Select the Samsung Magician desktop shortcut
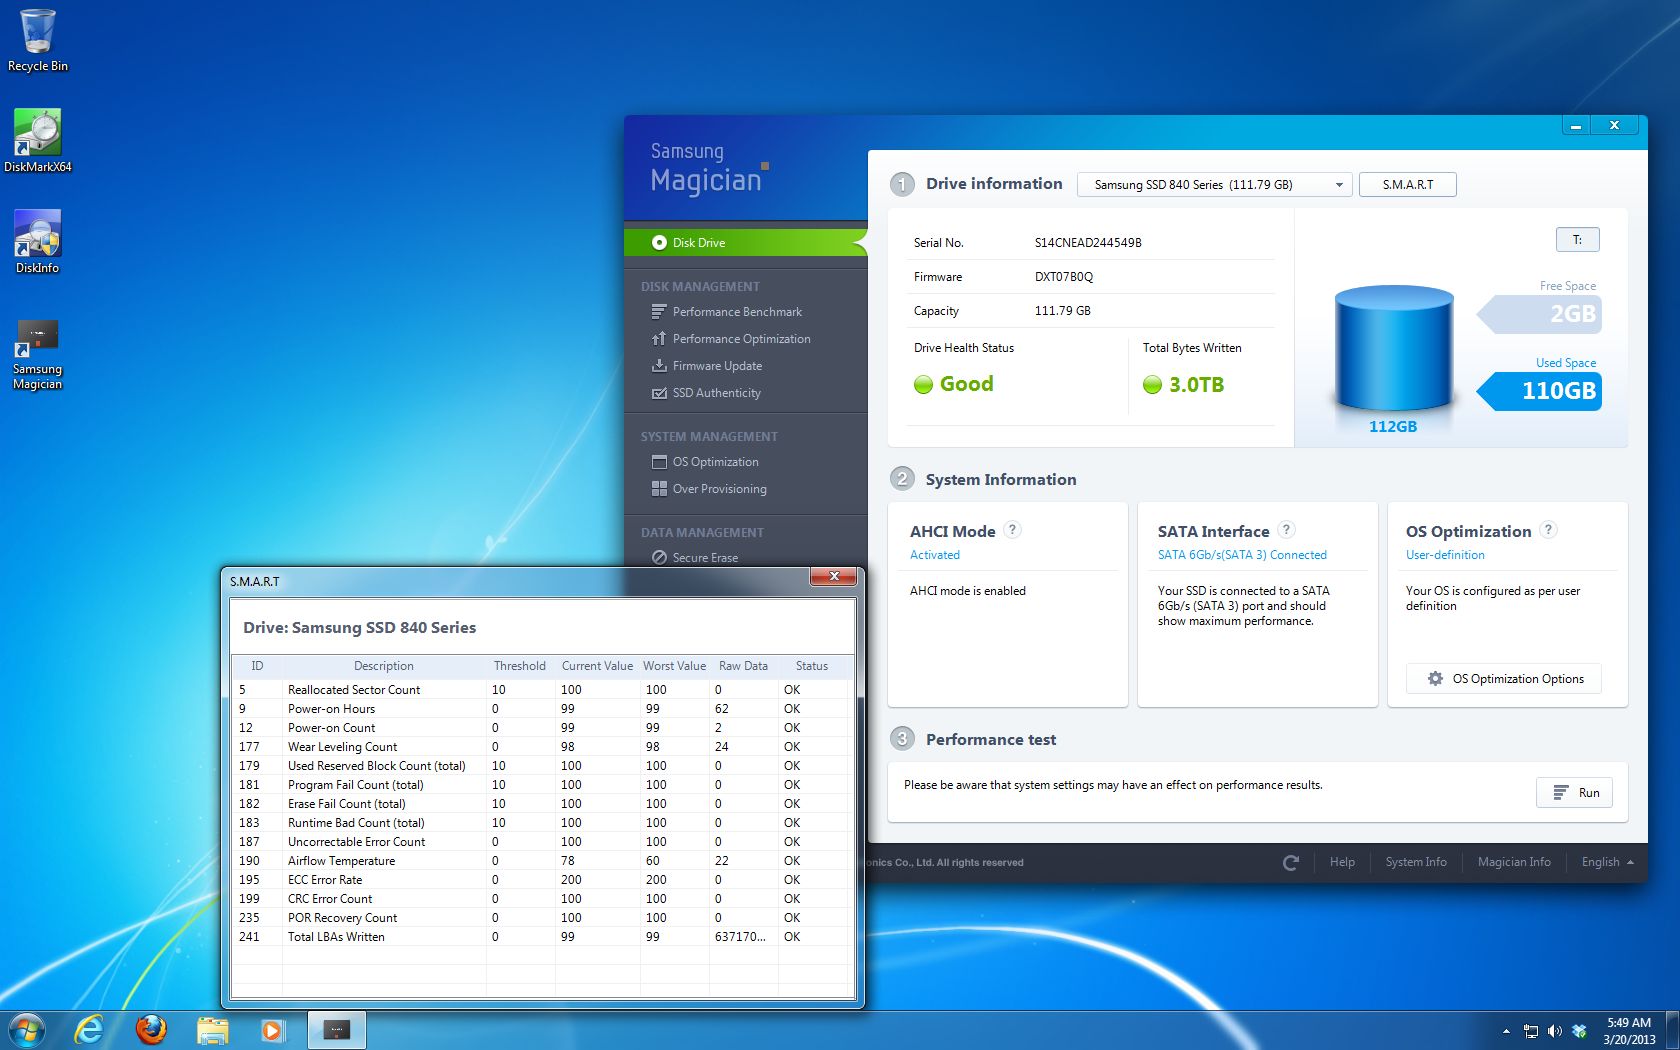Image resolution: width=1680 pixels, height=1050 pixels. point(38,355)
